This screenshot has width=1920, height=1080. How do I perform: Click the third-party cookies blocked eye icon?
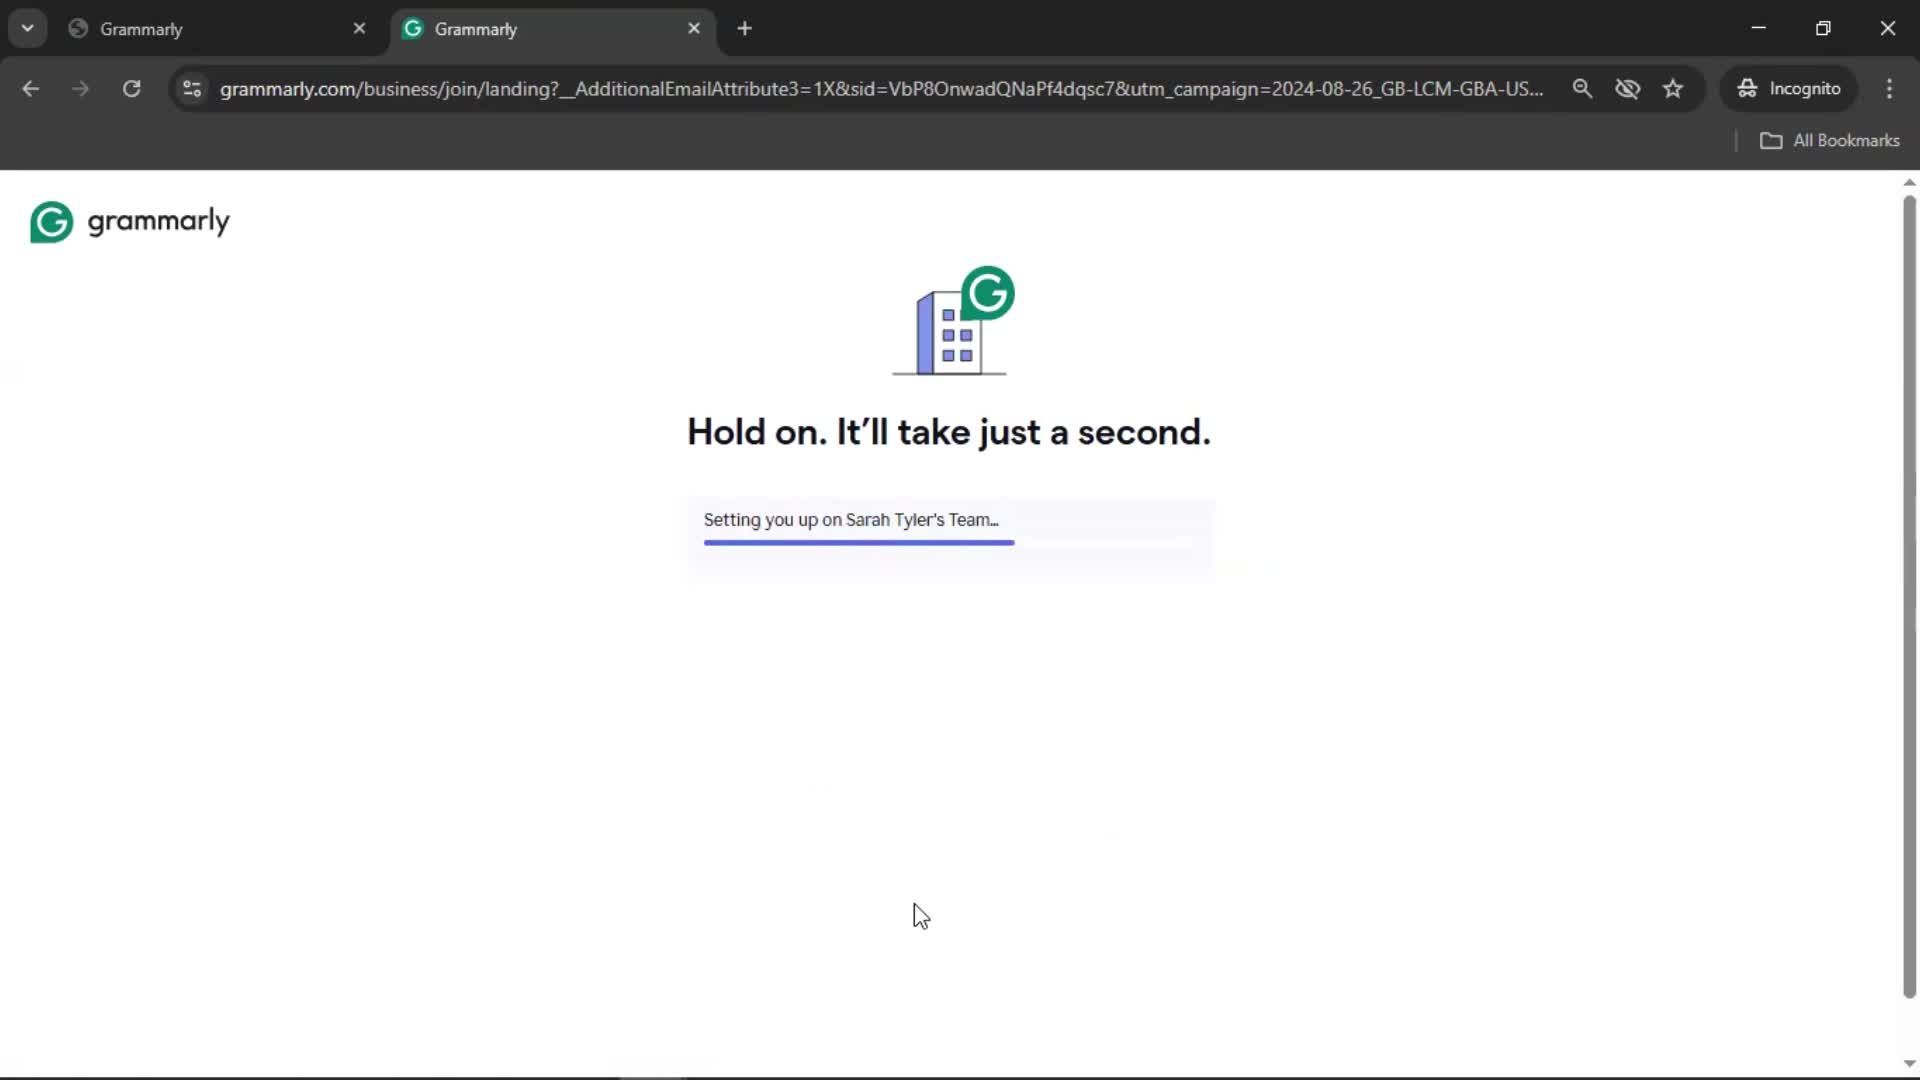point(1627,89)
